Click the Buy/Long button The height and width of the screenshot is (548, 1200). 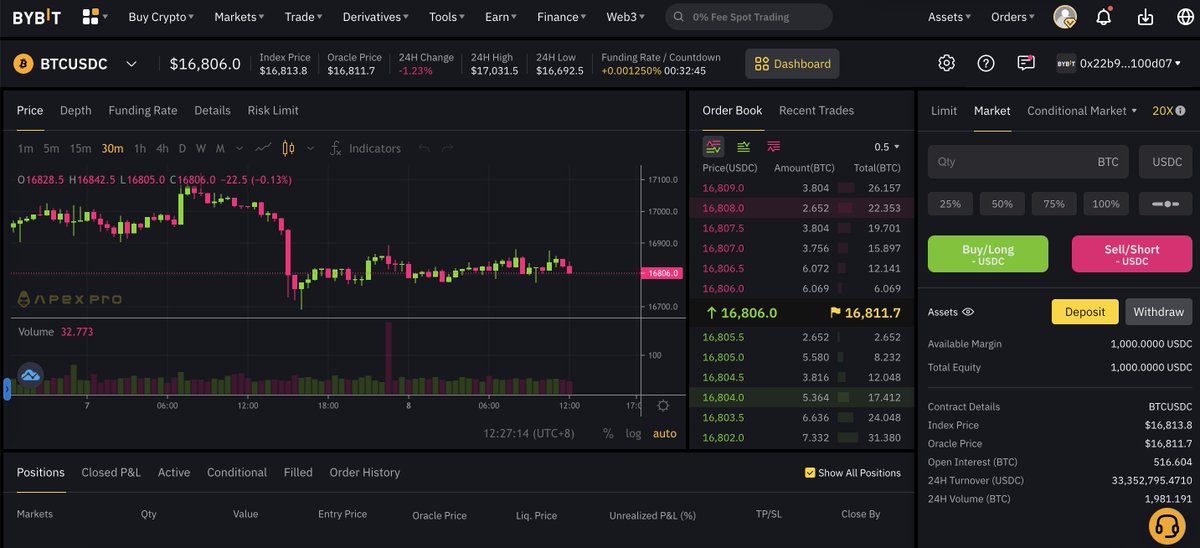coord(988,254)
